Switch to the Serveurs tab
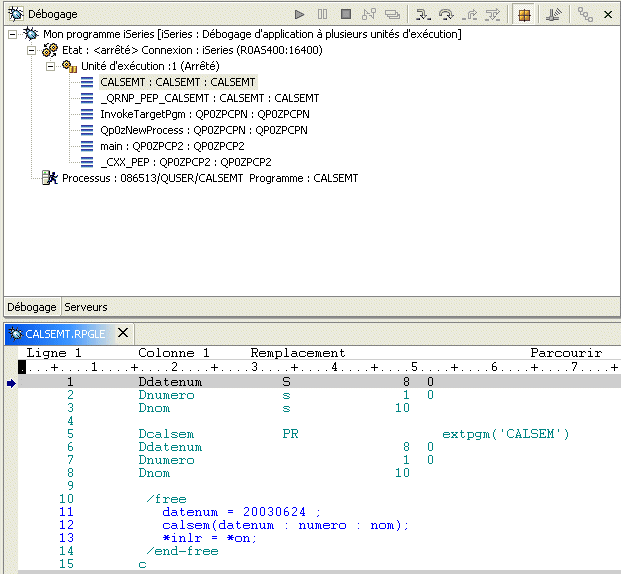 [86, 307]
